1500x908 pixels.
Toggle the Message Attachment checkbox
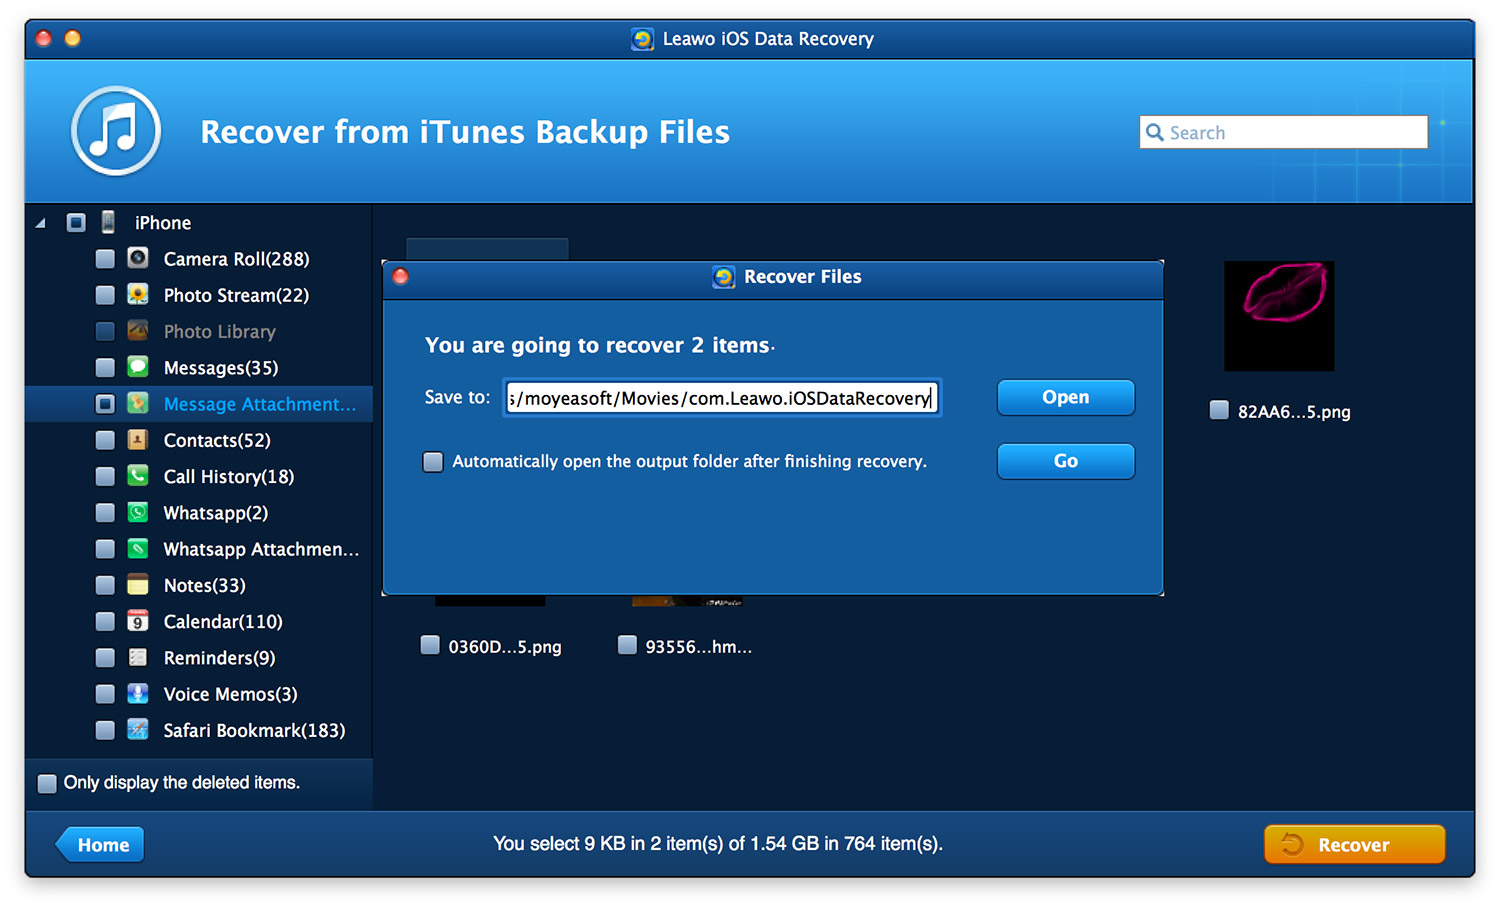(x=105, y=403)
